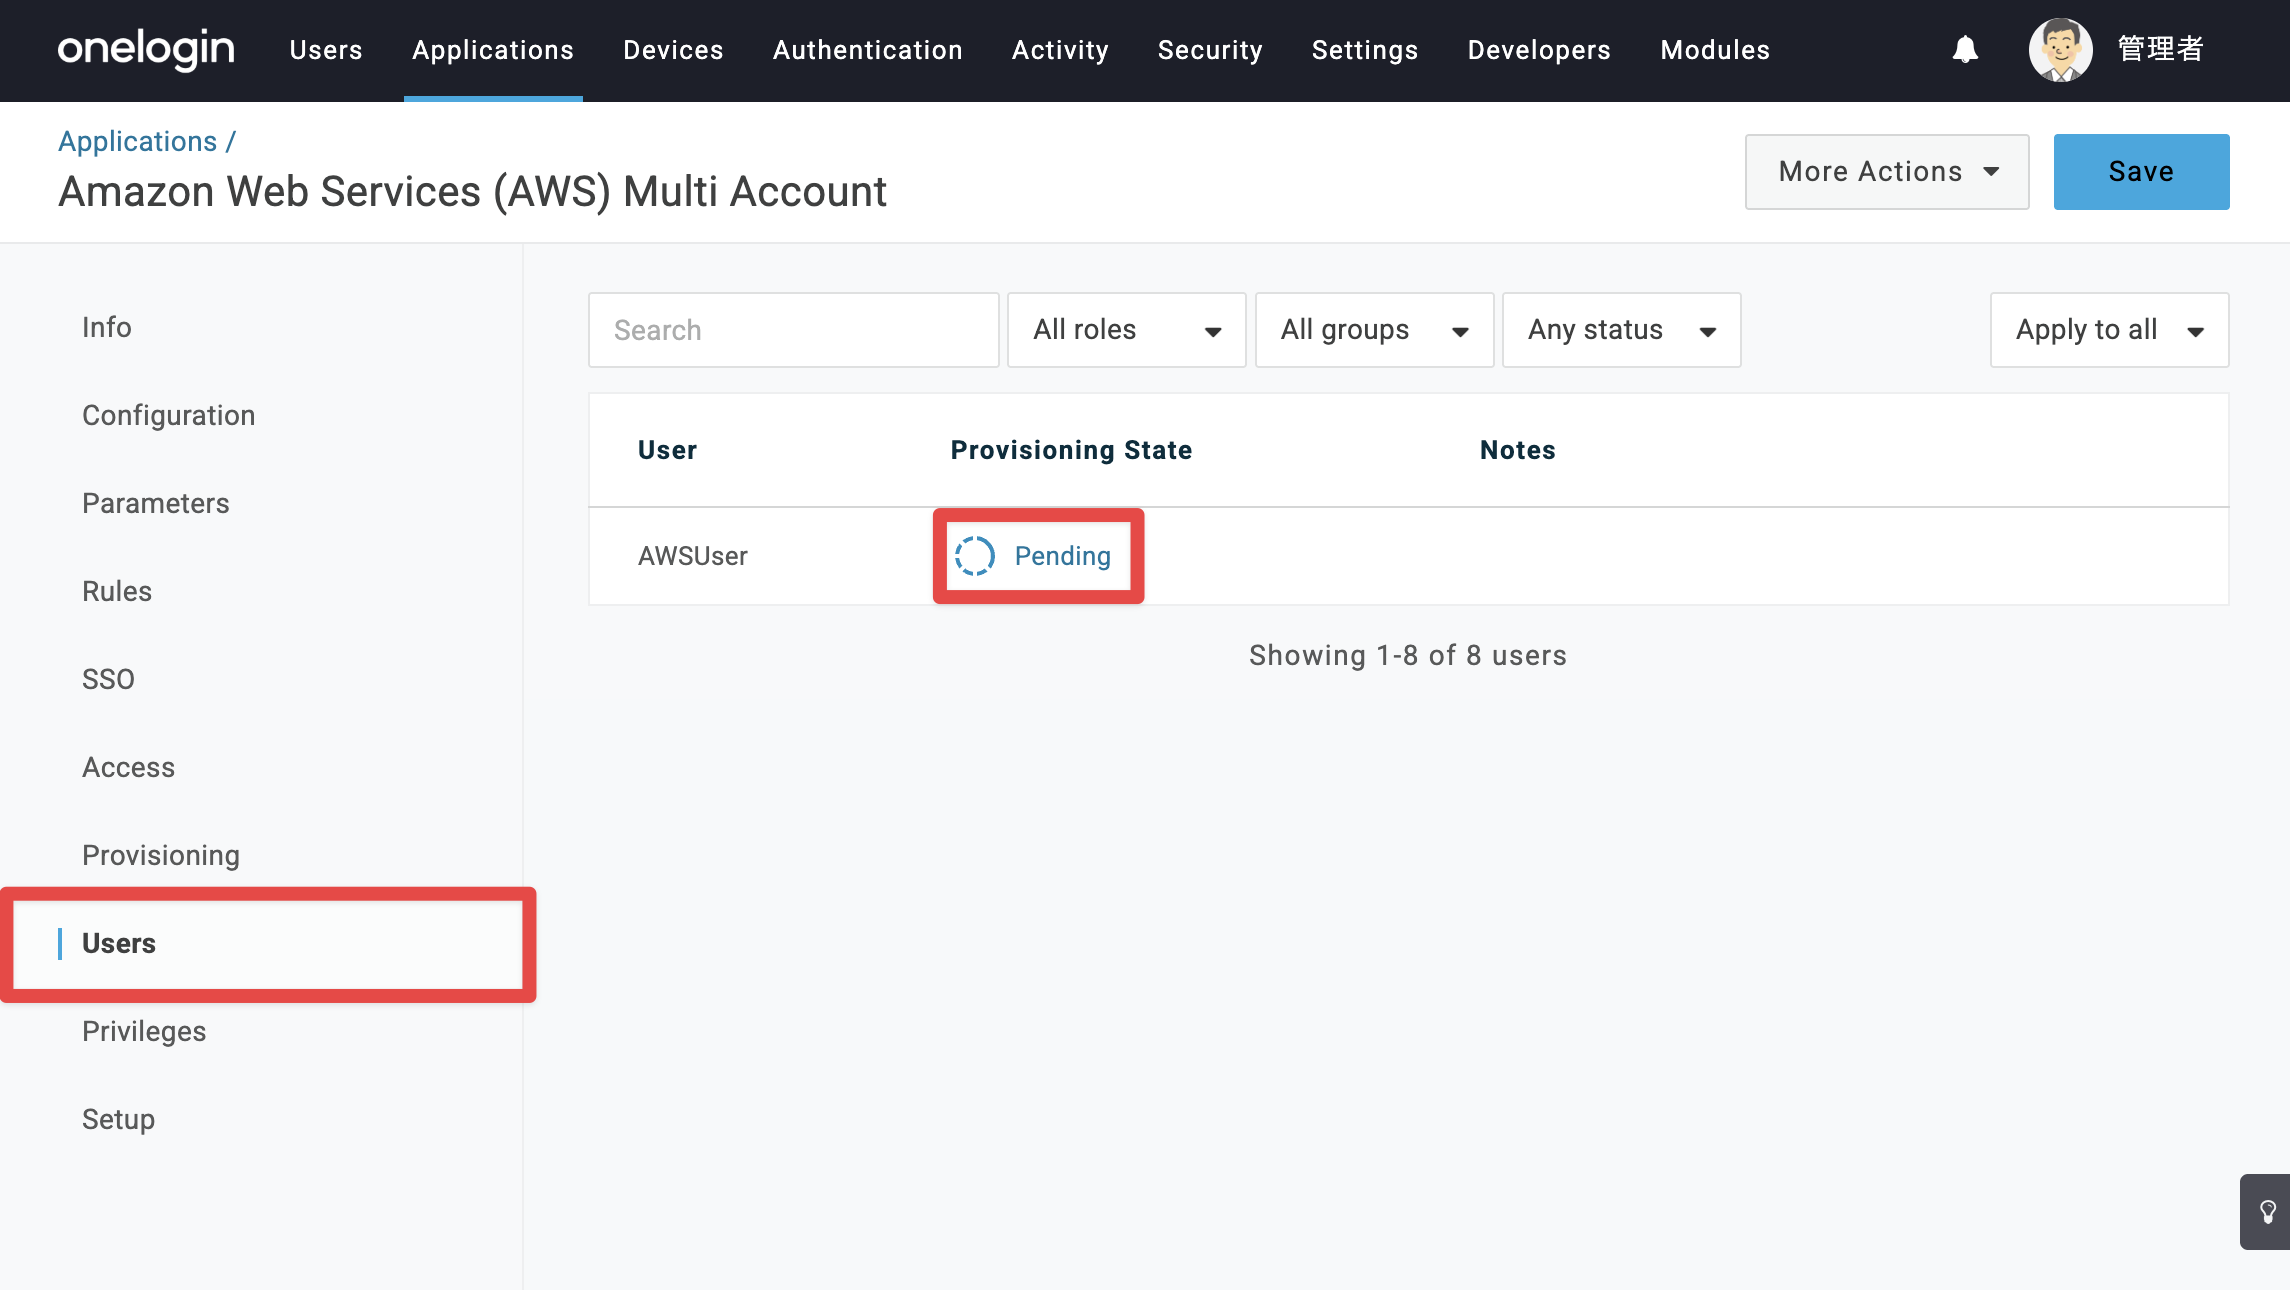Image resolution: width=2290 pixels, height=1290 pixels.
Task: Open the All roles filter
Action: pos(1127,330)
